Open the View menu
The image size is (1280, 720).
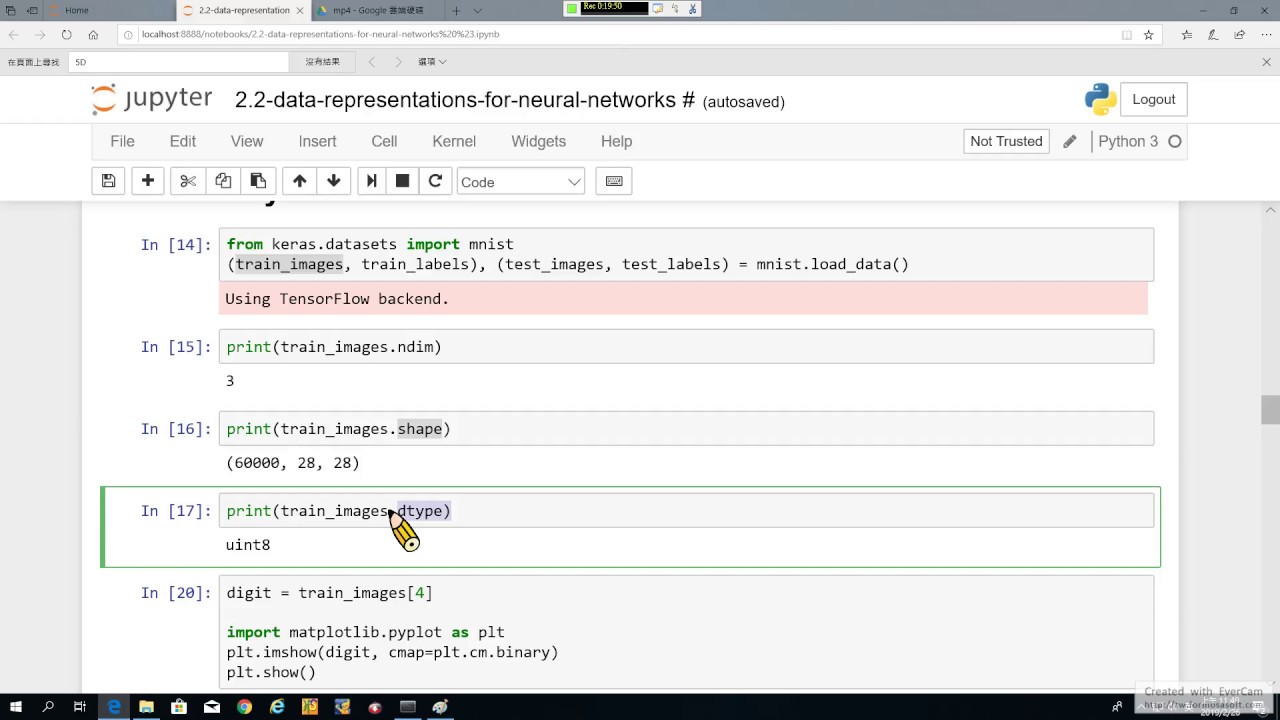pos(247,141)
